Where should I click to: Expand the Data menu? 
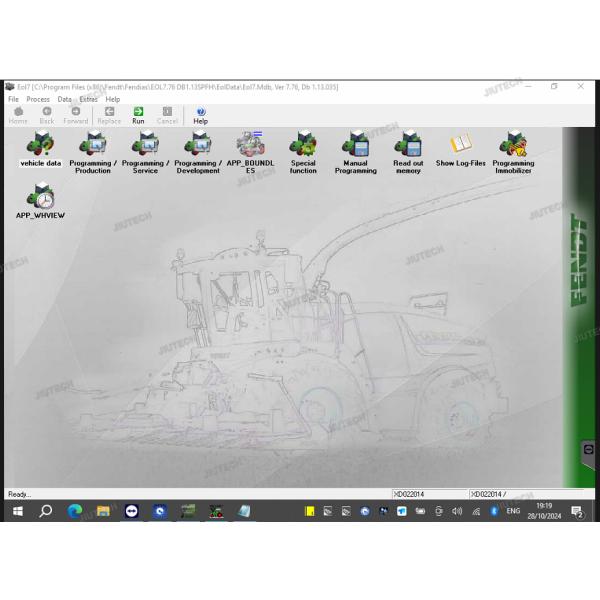[x=64, y=100]
